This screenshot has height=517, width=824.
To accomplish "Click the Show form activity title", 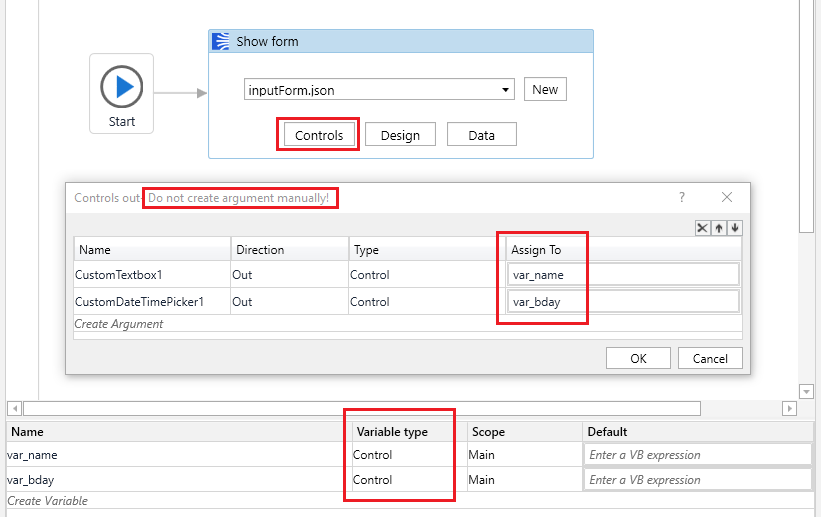I will pyautogui.click(x=267, y=42).
